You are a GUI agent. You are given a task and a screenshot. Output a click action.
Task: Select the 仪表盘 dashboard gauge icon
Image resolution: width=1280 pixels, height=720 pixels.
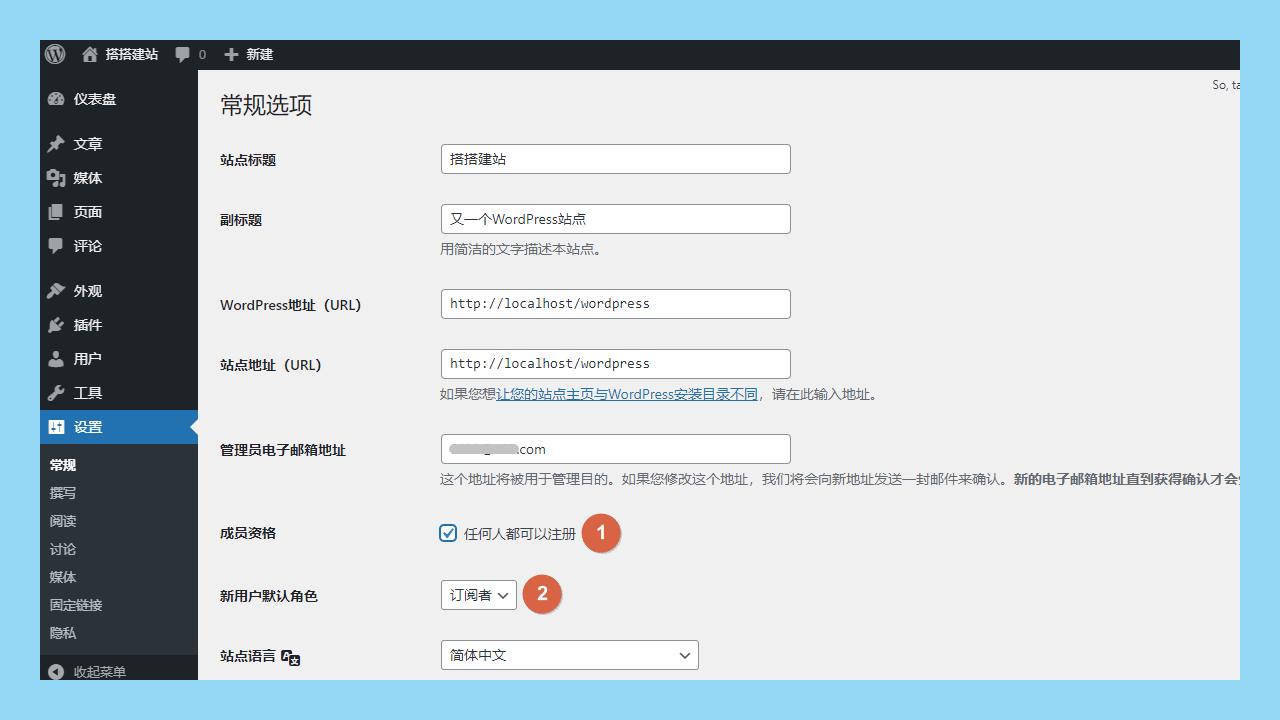coord(55,99)
